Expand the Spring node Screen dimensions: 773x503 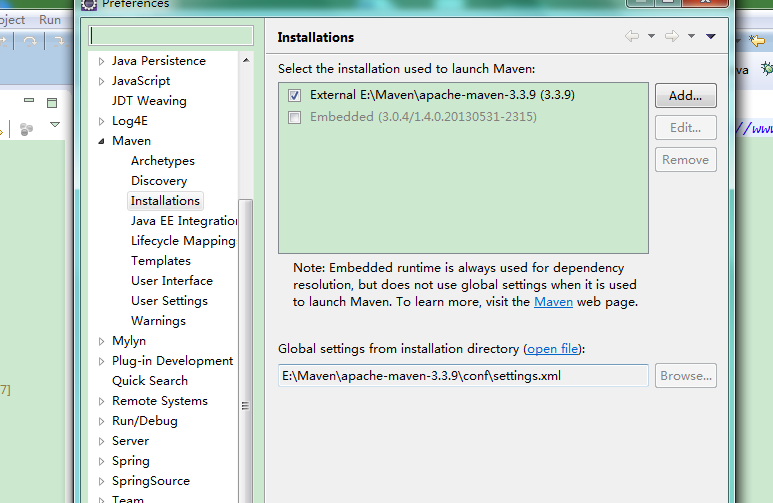click(101, 462)
